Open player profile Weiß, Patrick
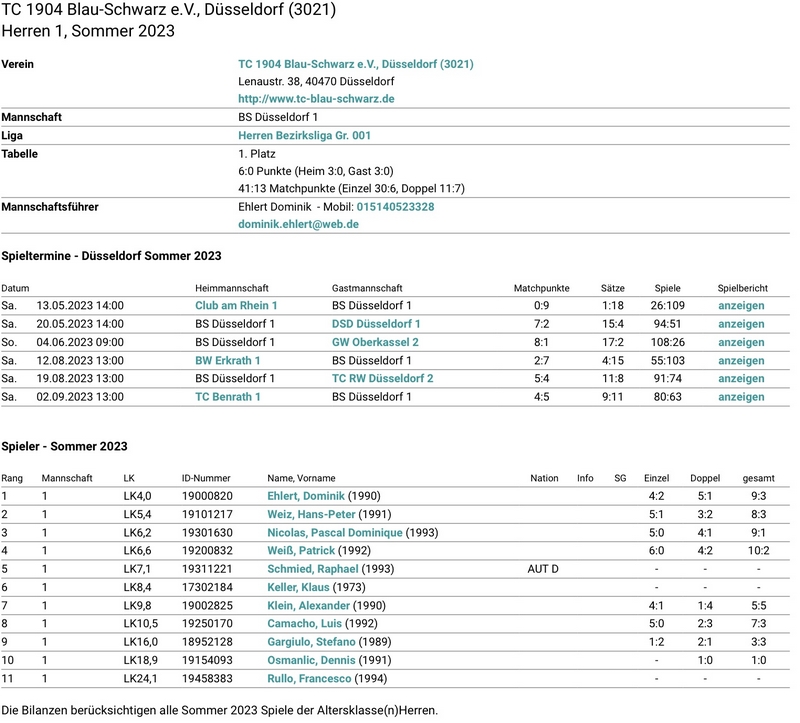Image resolution: width=800 pixels, height=723 pixels. (301, 551)
